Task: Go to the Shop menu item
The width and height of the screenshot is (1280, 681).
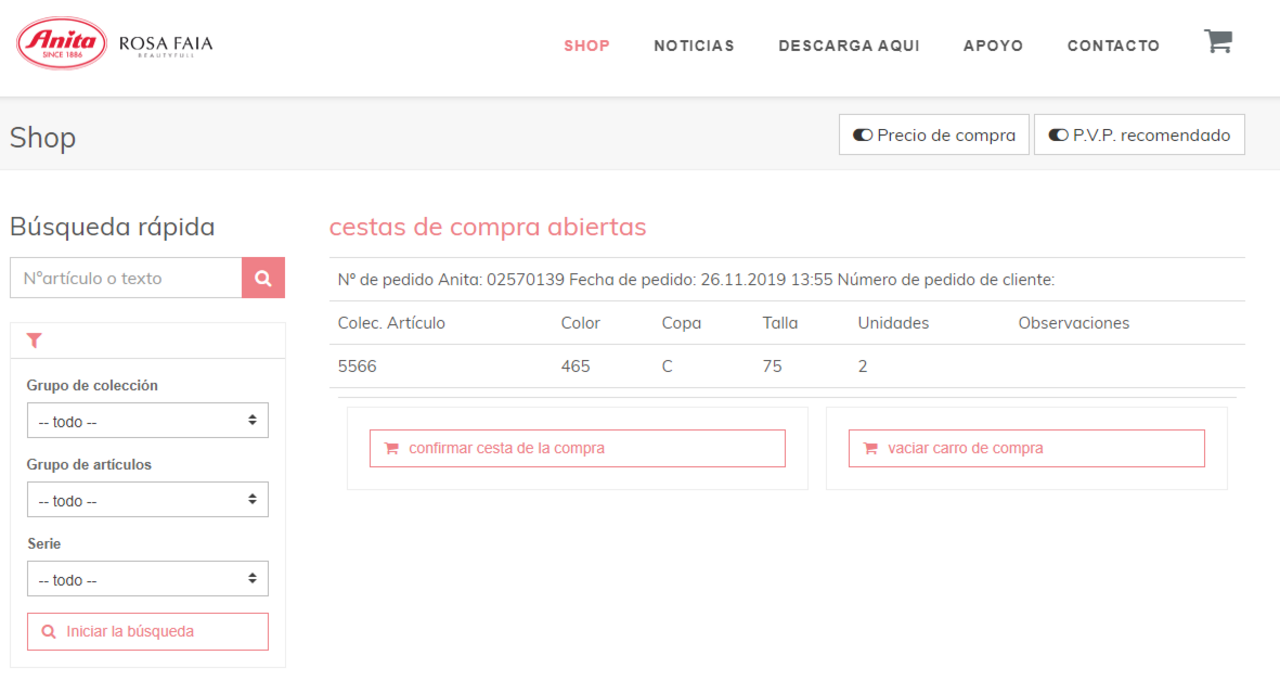Action: 586,46
